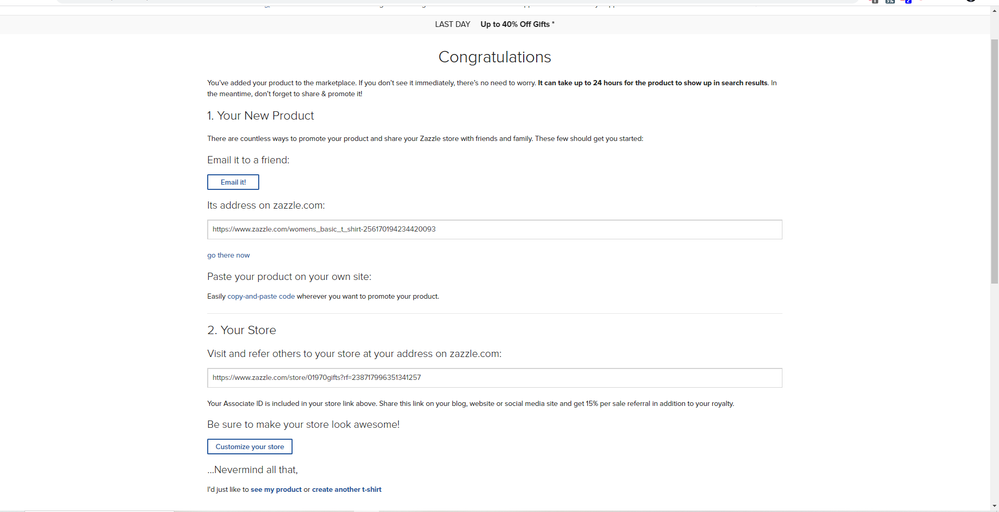Click the Email it! button
The height and width of the screenshot is (512, 999).
(233, 182)
